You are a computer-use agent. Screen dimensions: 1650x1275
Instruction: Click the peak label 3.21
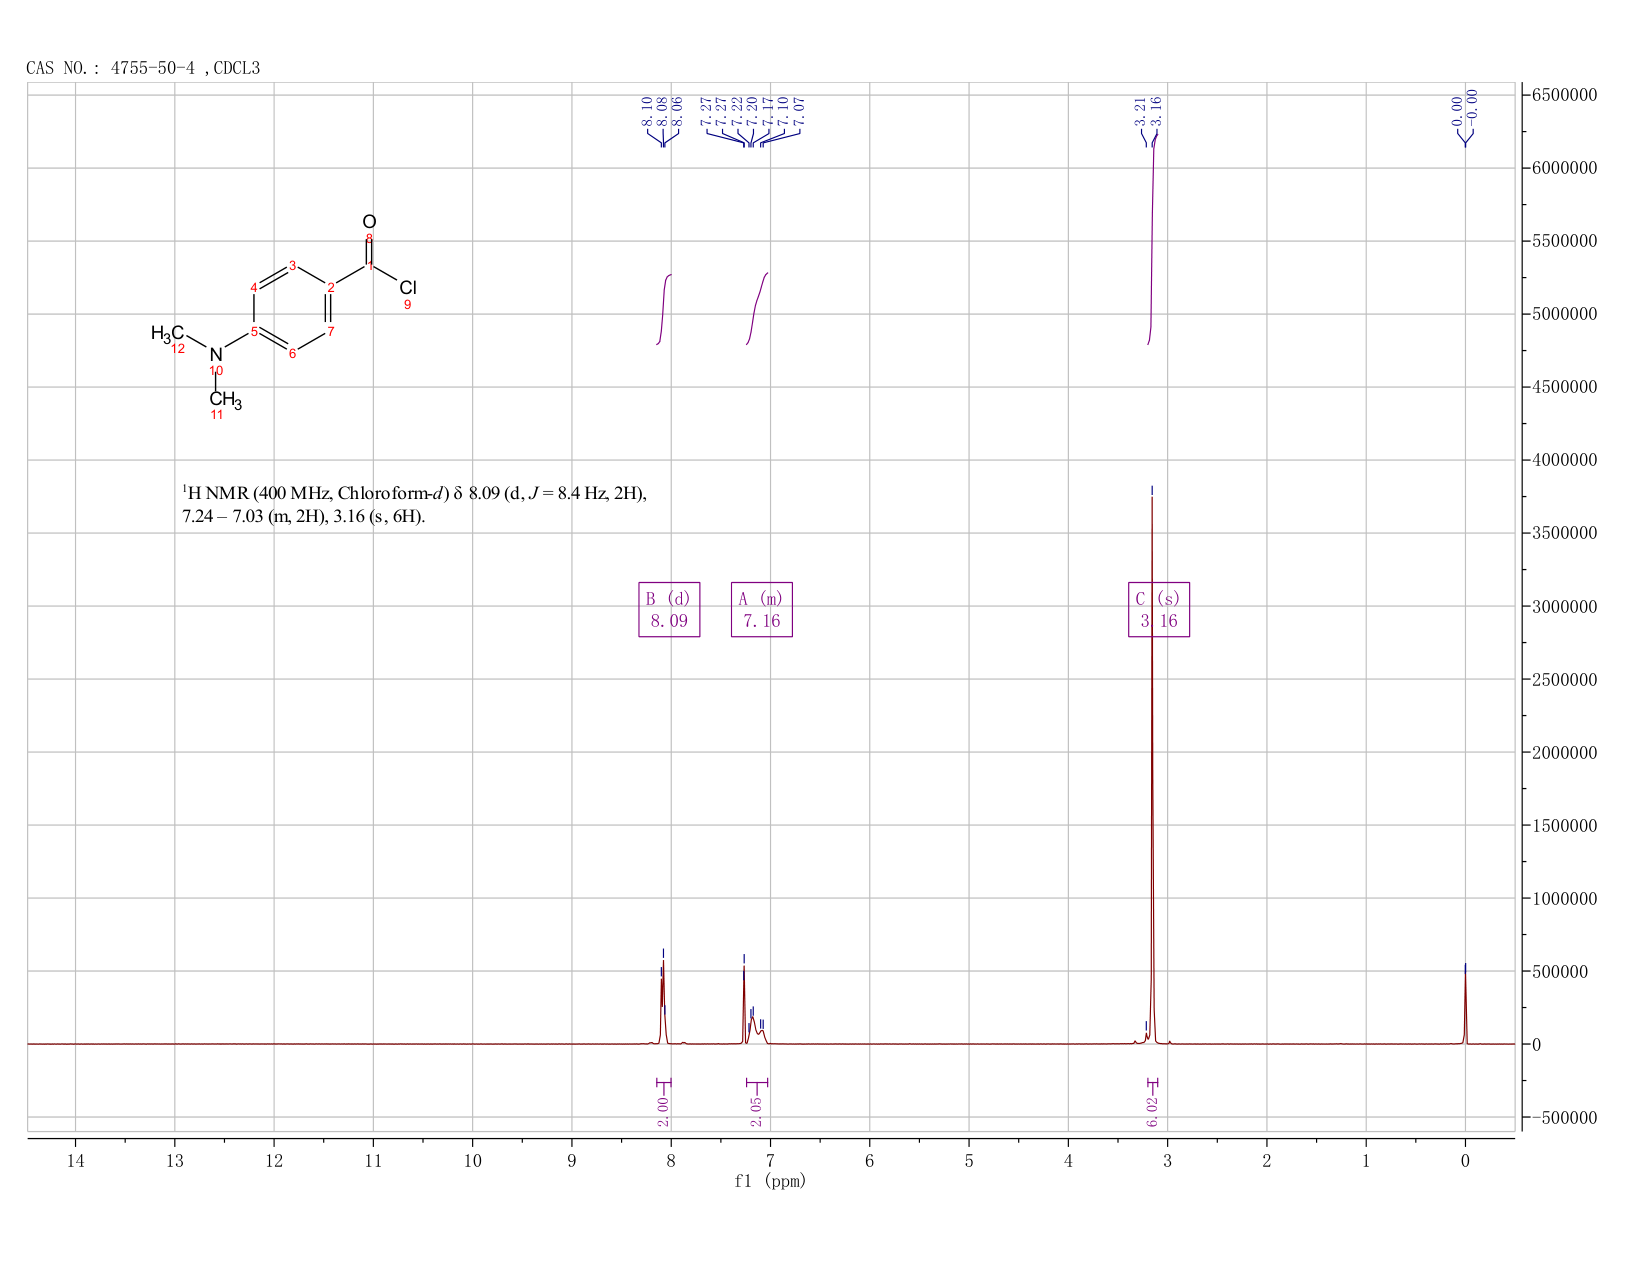(x=1140, y=111)
